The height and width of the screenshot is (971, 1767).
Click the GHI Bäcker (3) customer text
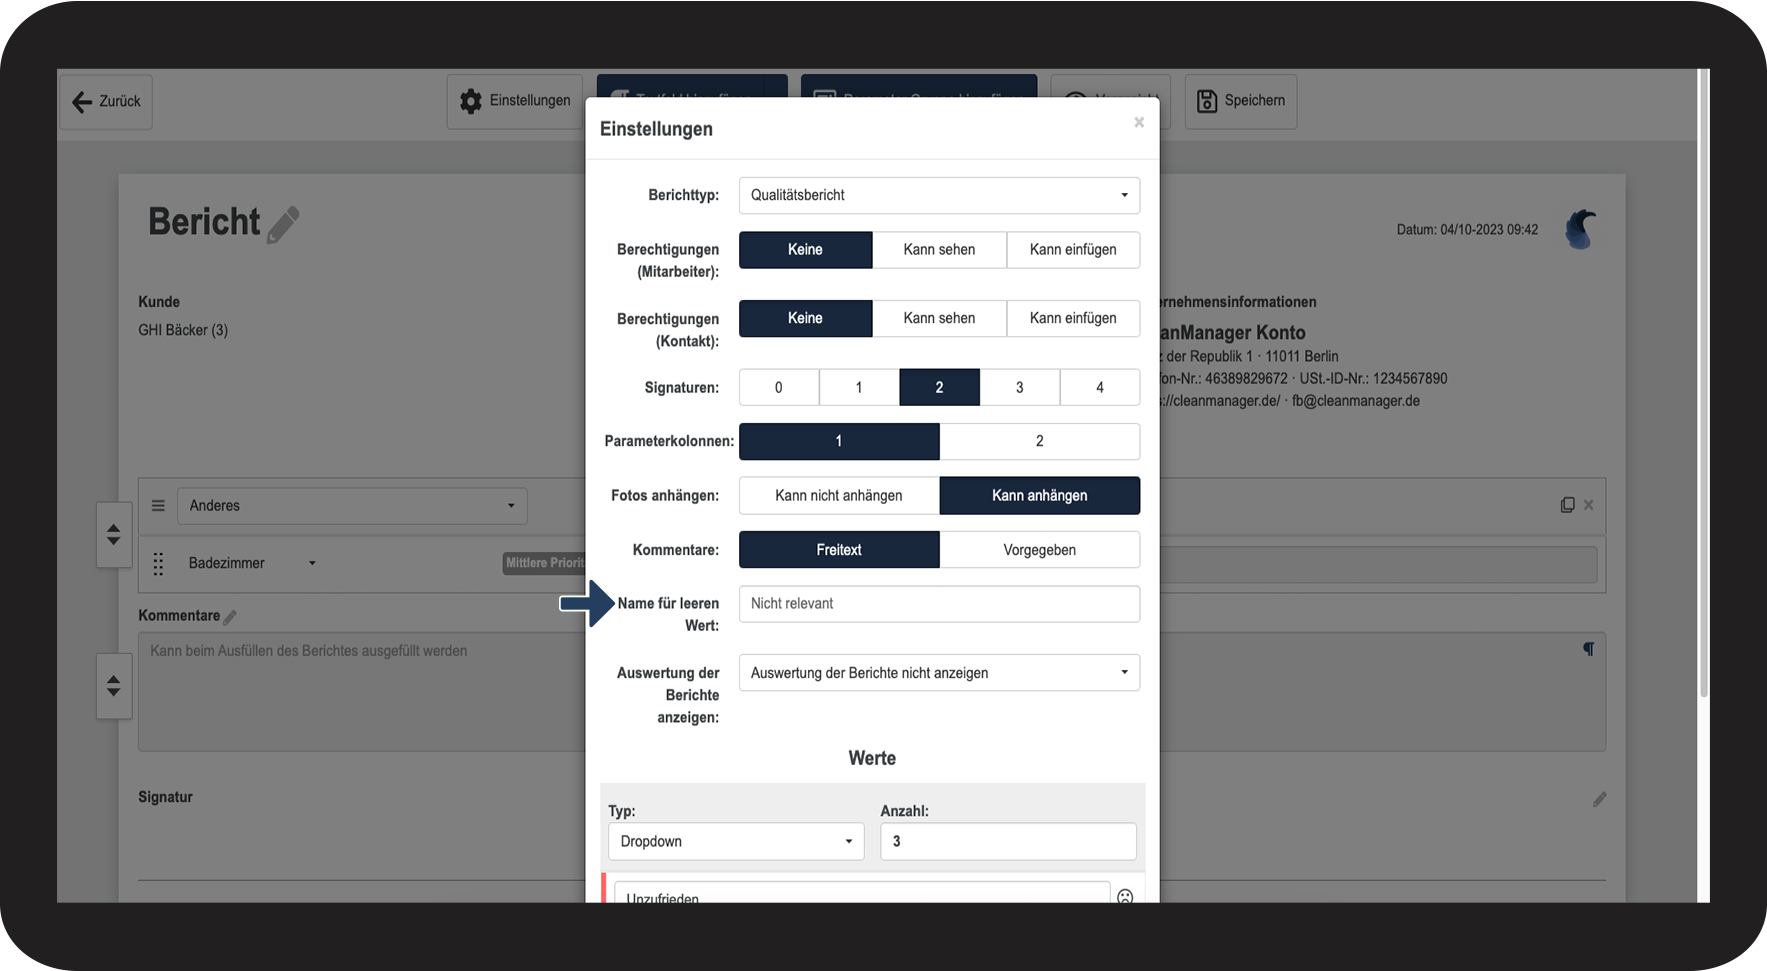183,330
